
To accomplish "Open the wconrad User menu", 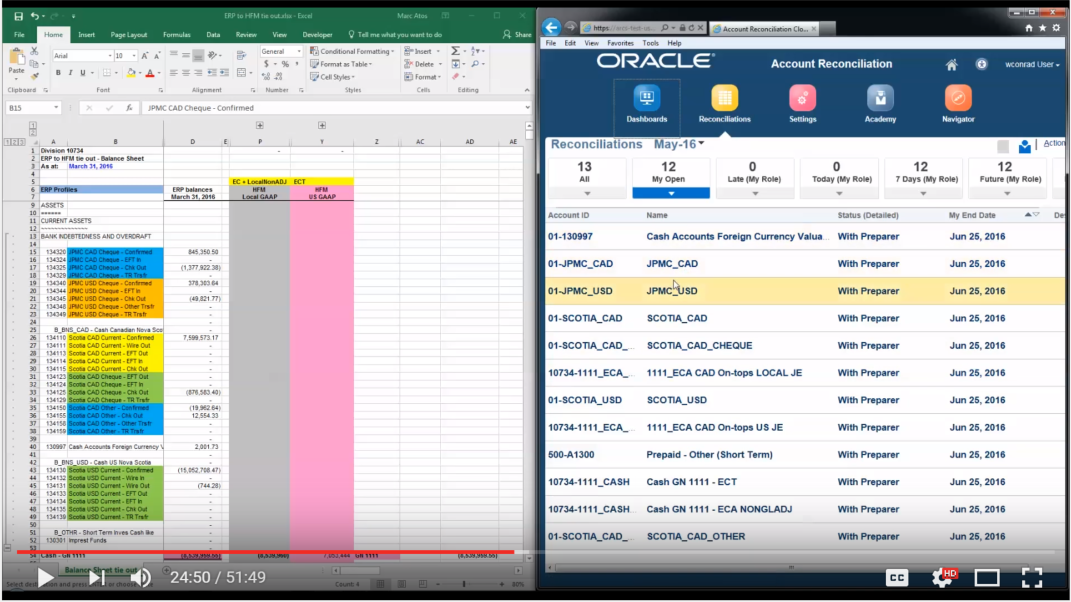I will tap(1032, 64).
